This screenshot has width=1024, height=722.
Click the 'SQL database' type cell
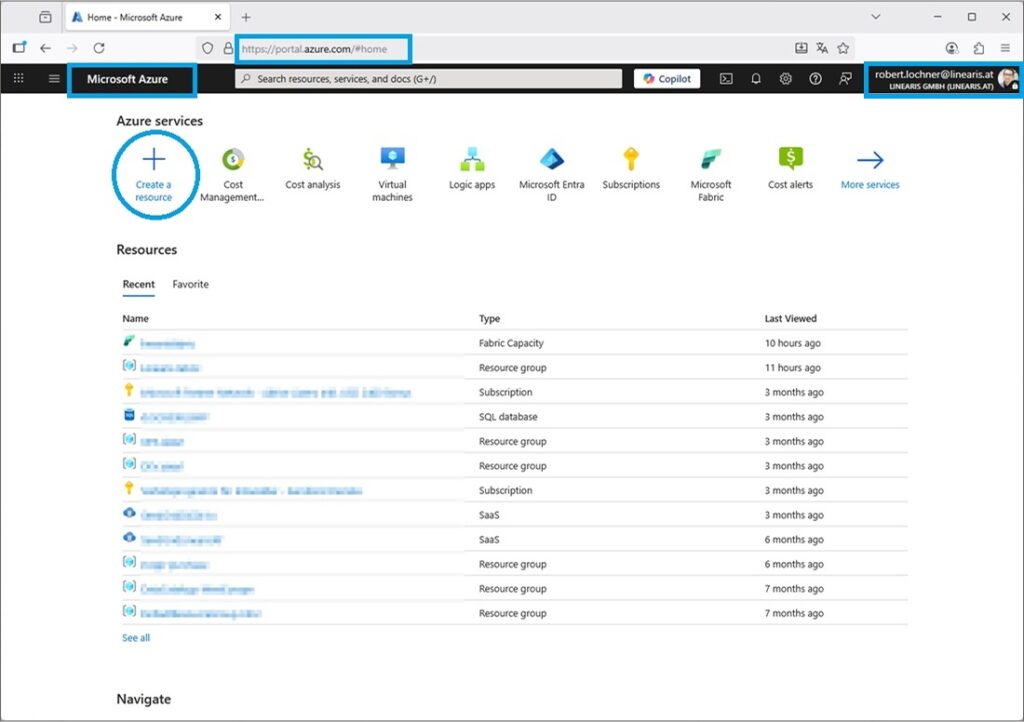click(508, 417)
